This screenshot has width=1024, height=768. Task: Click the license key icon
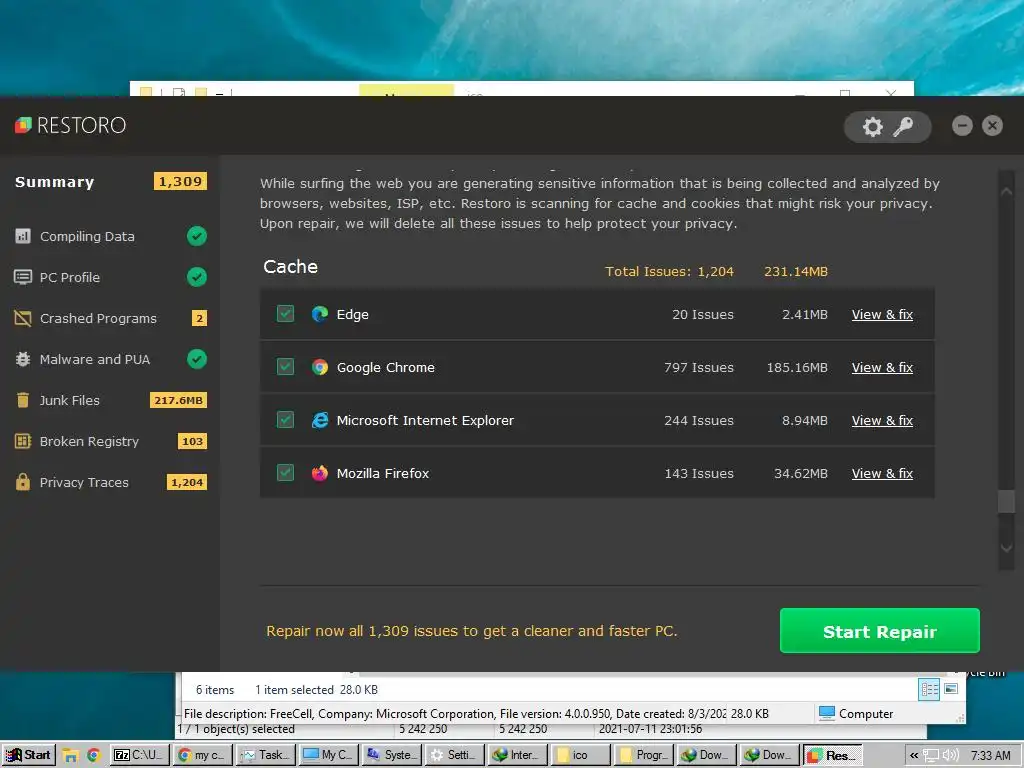pyautogui.click(x=903, y=126)
